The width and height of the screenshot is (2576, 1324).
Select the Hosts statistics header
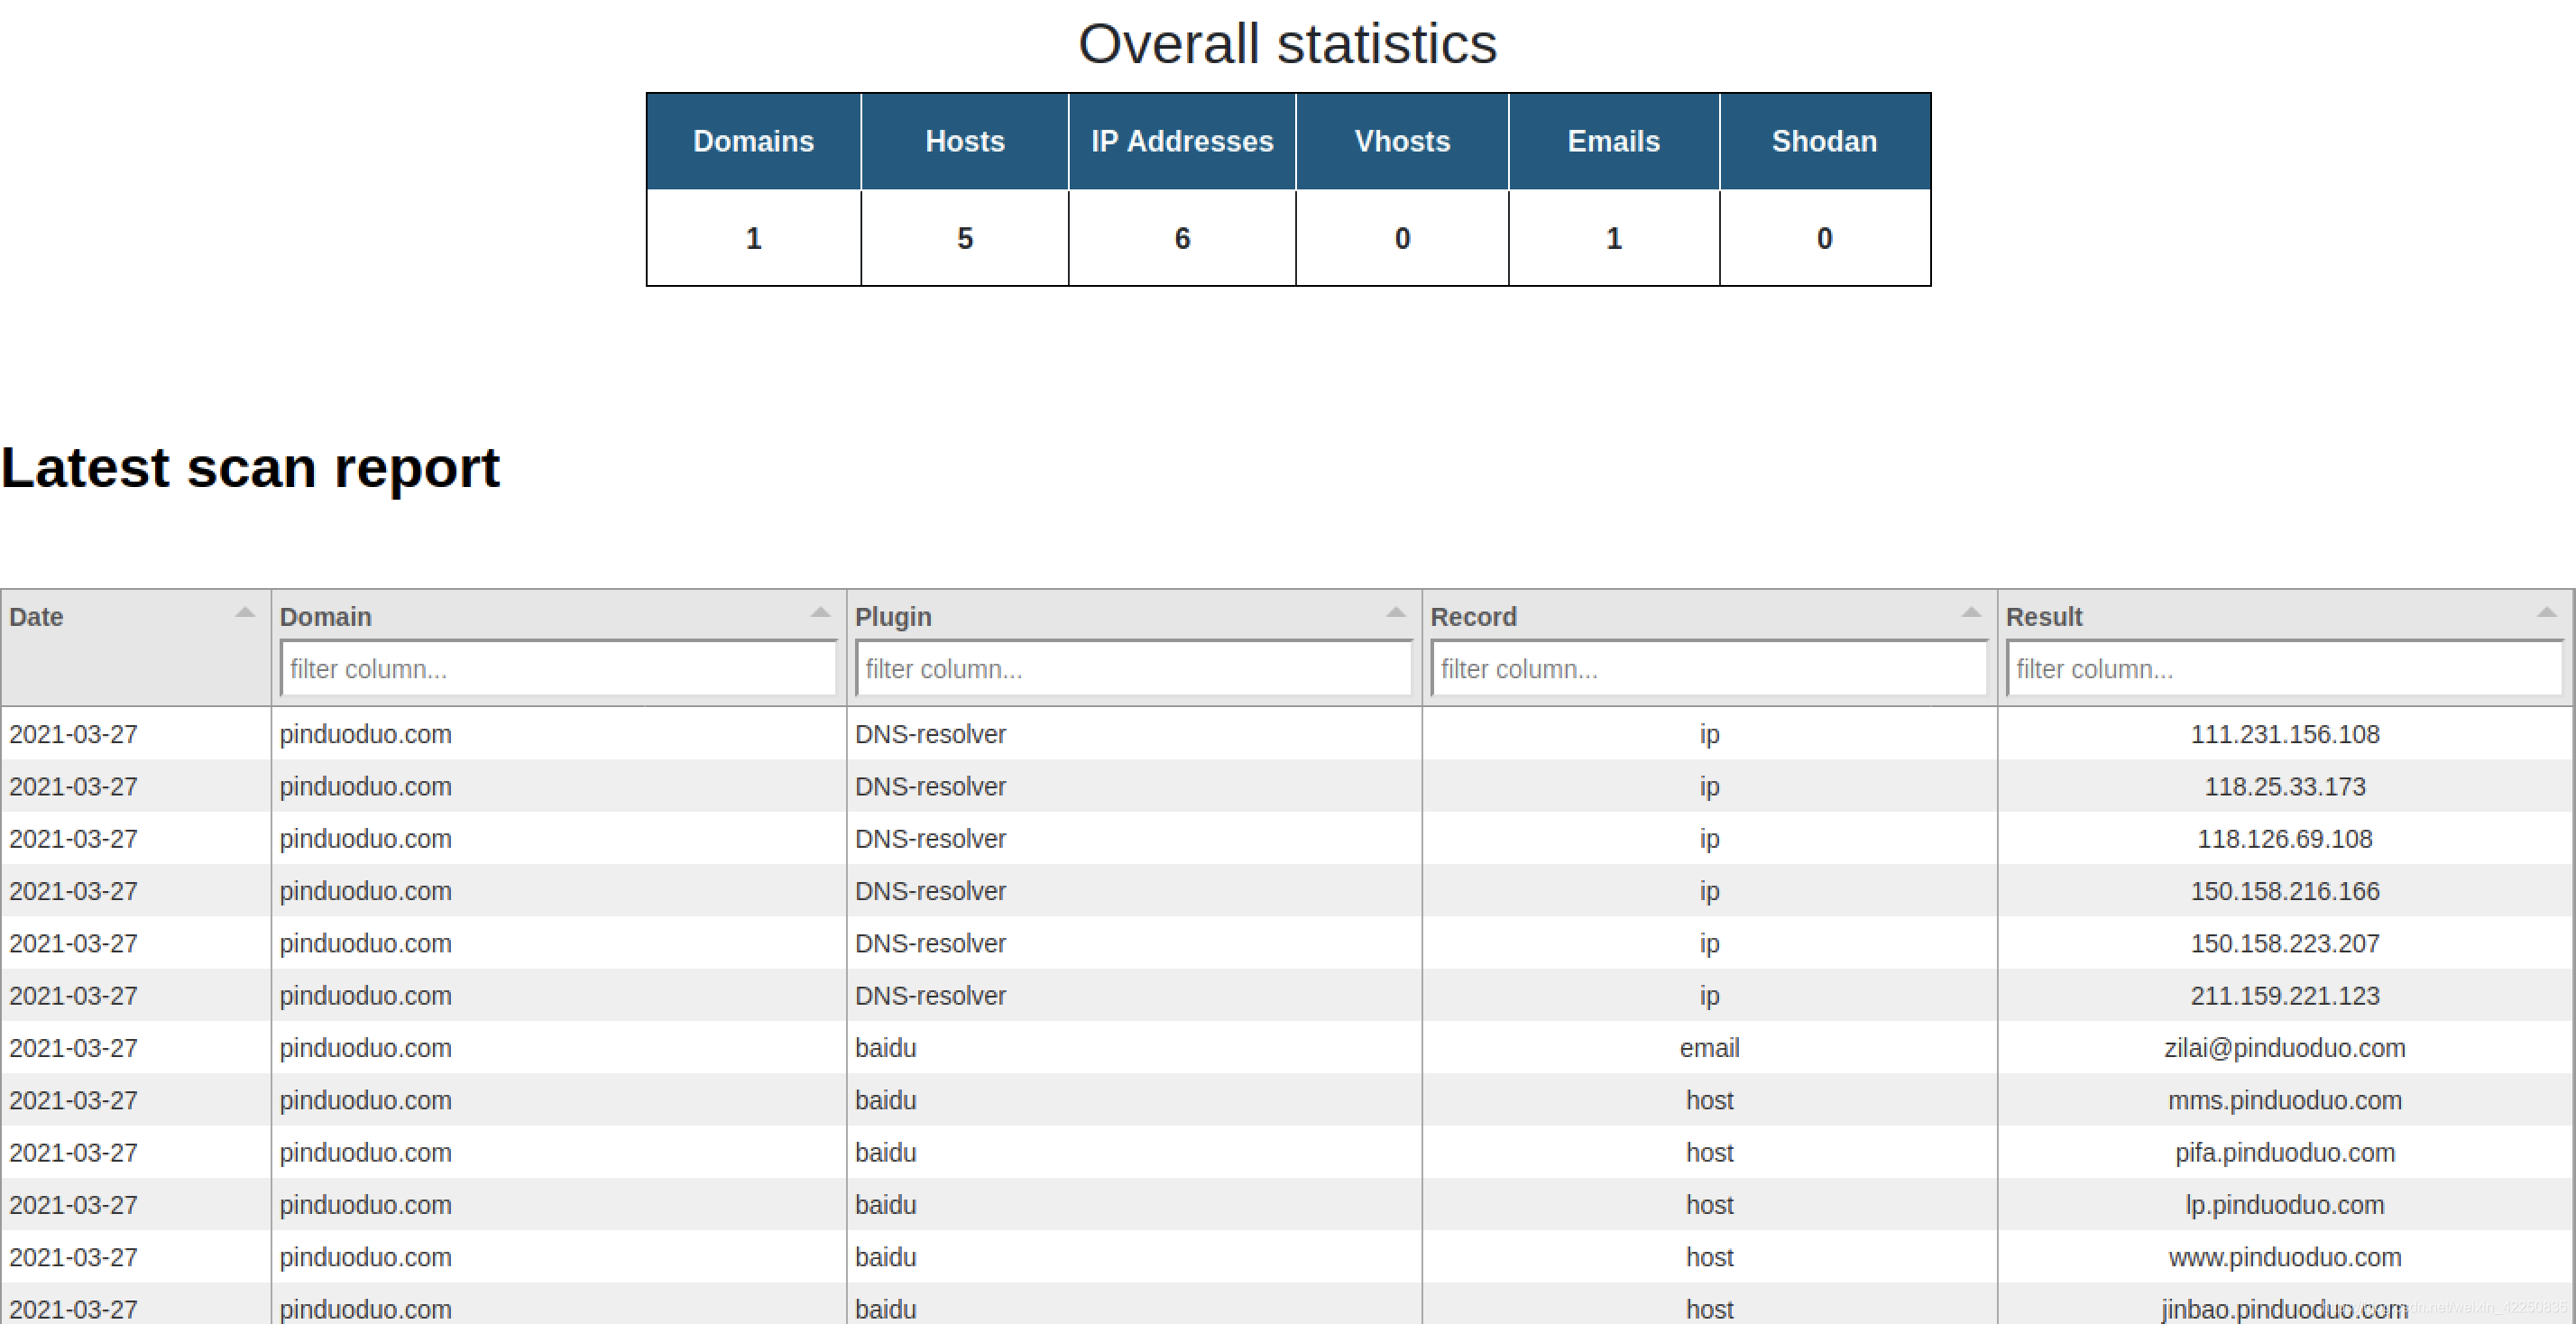pyautogui.click(x=965, y=141)
